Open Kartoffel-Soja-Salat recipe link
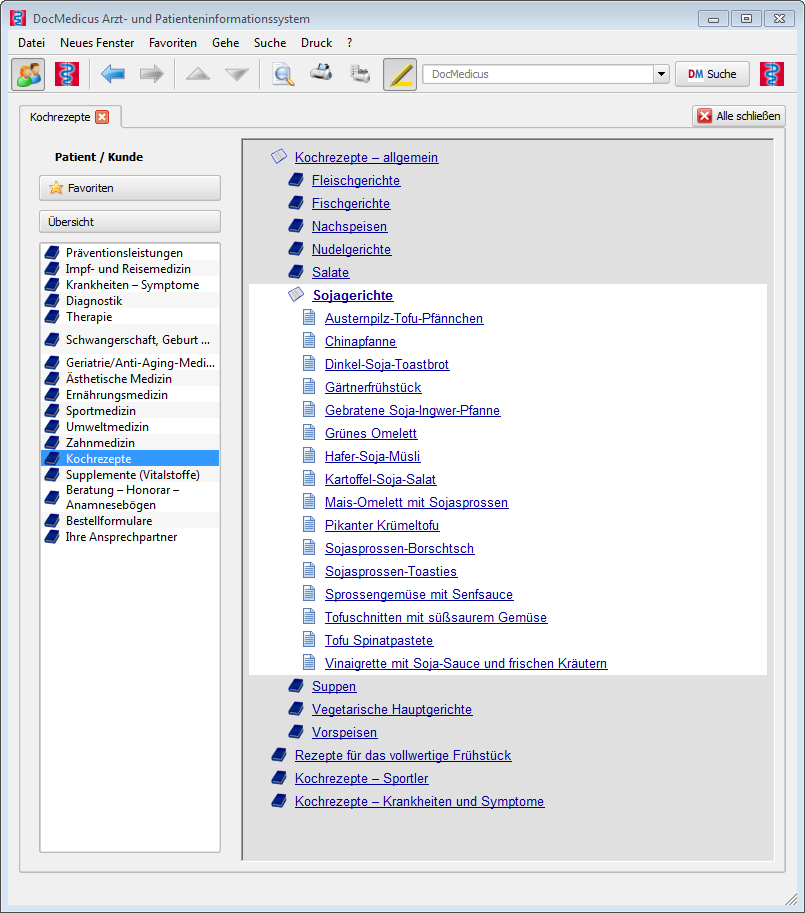 (x=381, y=479)
